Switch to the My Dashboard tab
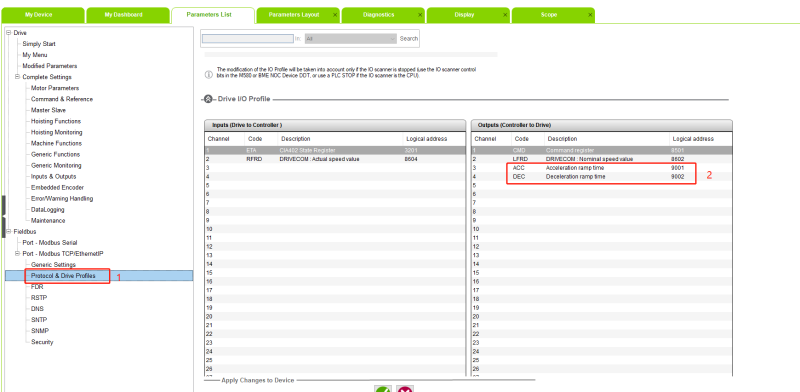 tap(123, 15)
